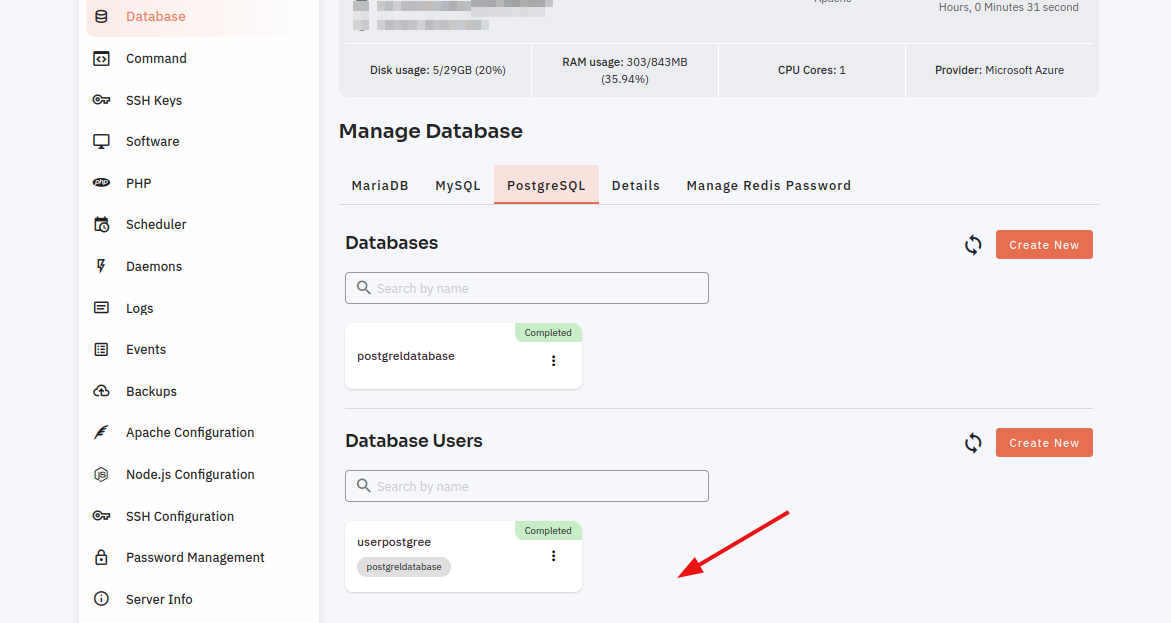Open options menu for postgreldatabase
The height and width of the screenshot is (623, 1171).
pyautogui.click(x=553, y=361)
